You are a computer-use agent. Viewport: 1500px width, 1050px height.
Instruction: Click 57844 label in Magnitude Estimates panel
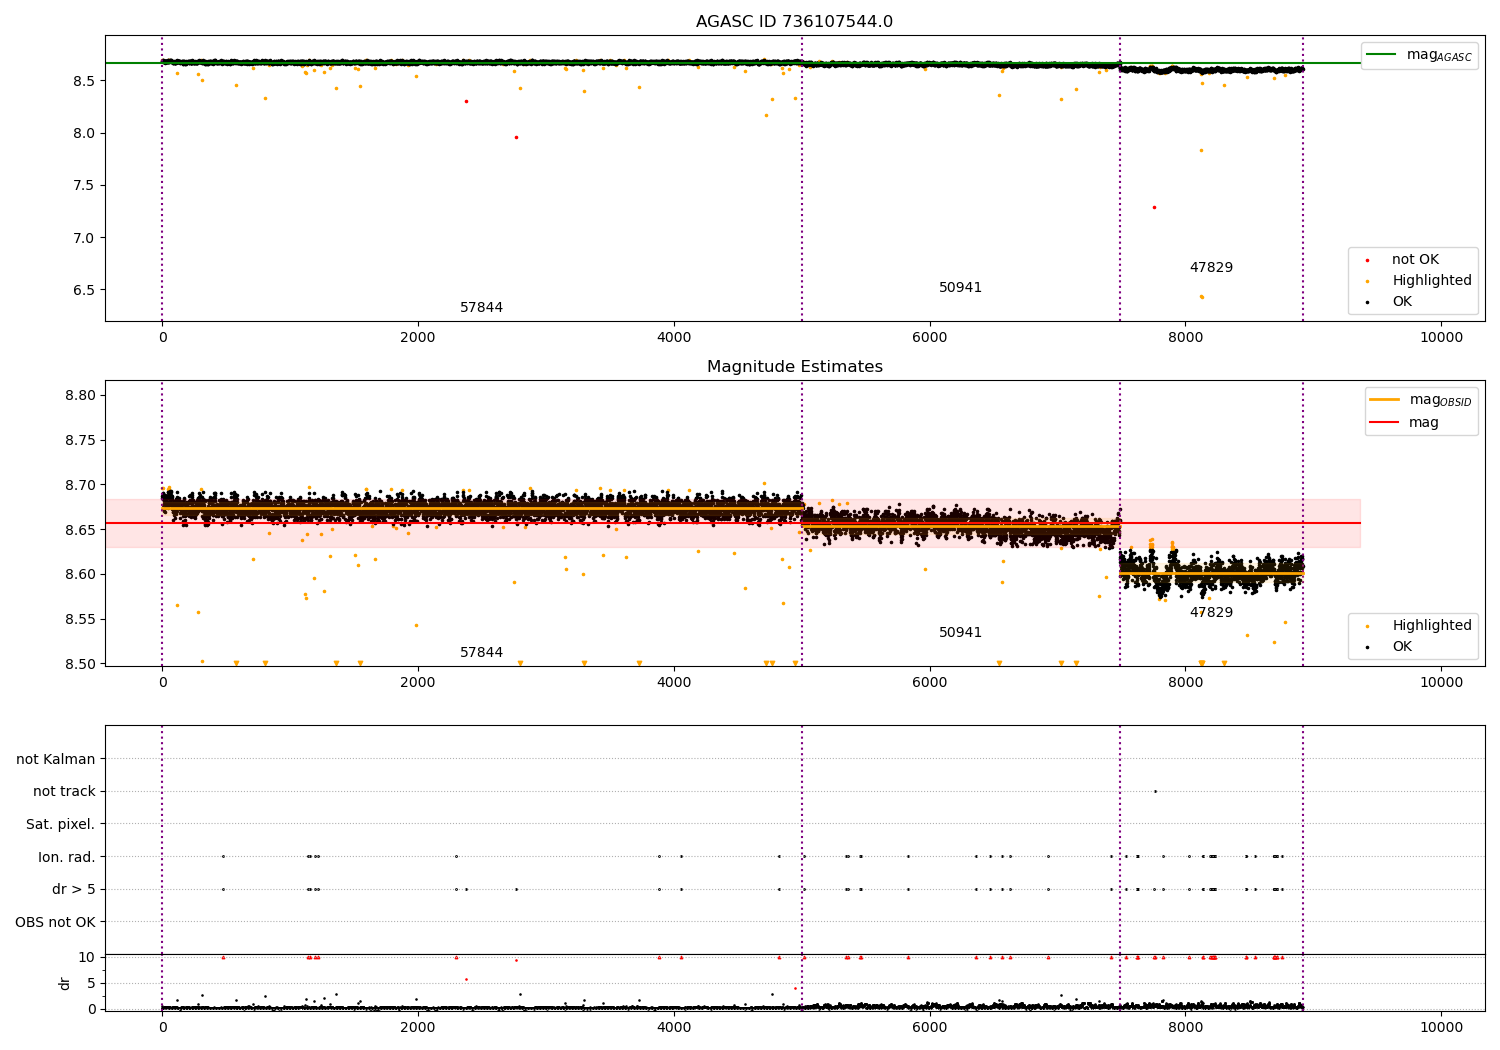pos(481,653)
